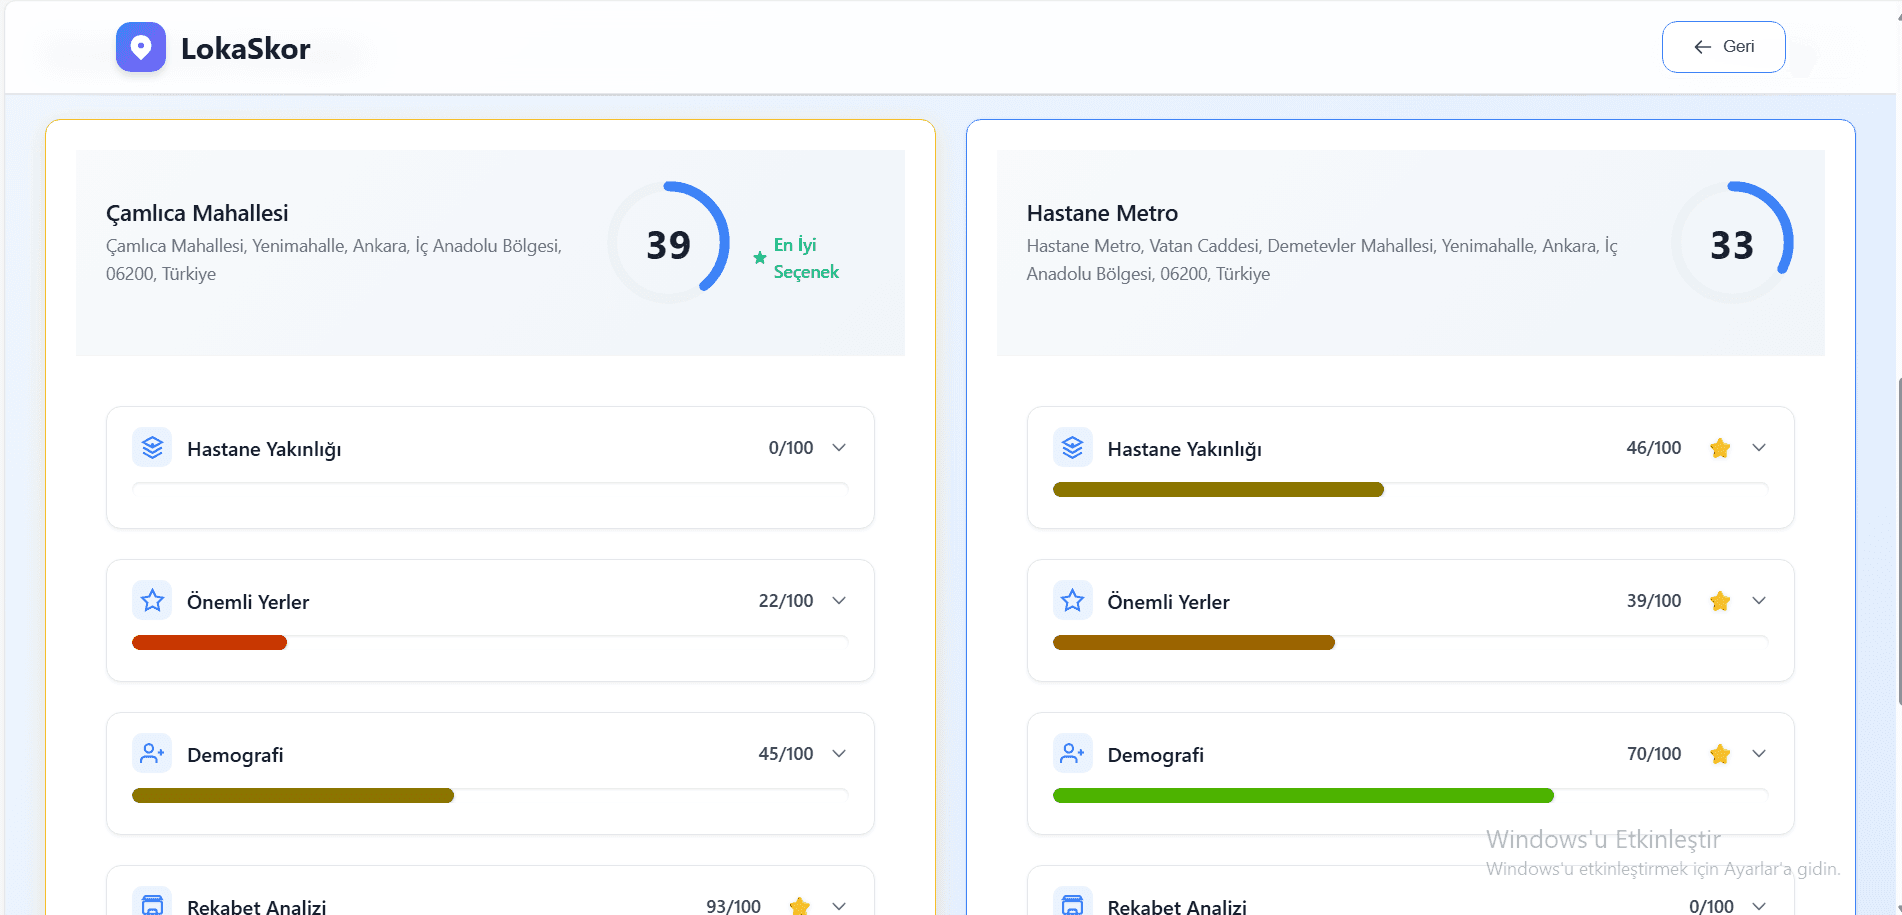
Task: Click the Demografi label in Çamlıca card
Action: coord(235,755)
